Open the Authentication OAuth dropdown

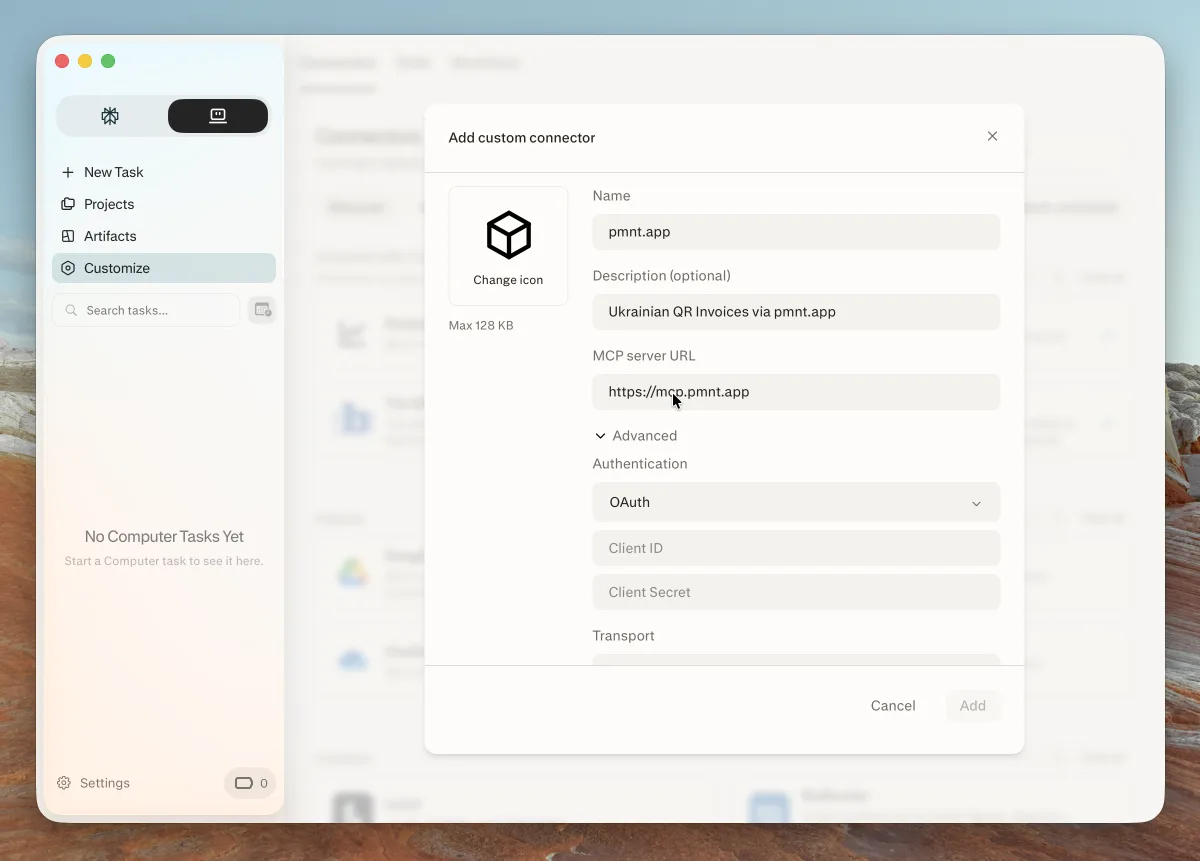(x=796, y=502)
